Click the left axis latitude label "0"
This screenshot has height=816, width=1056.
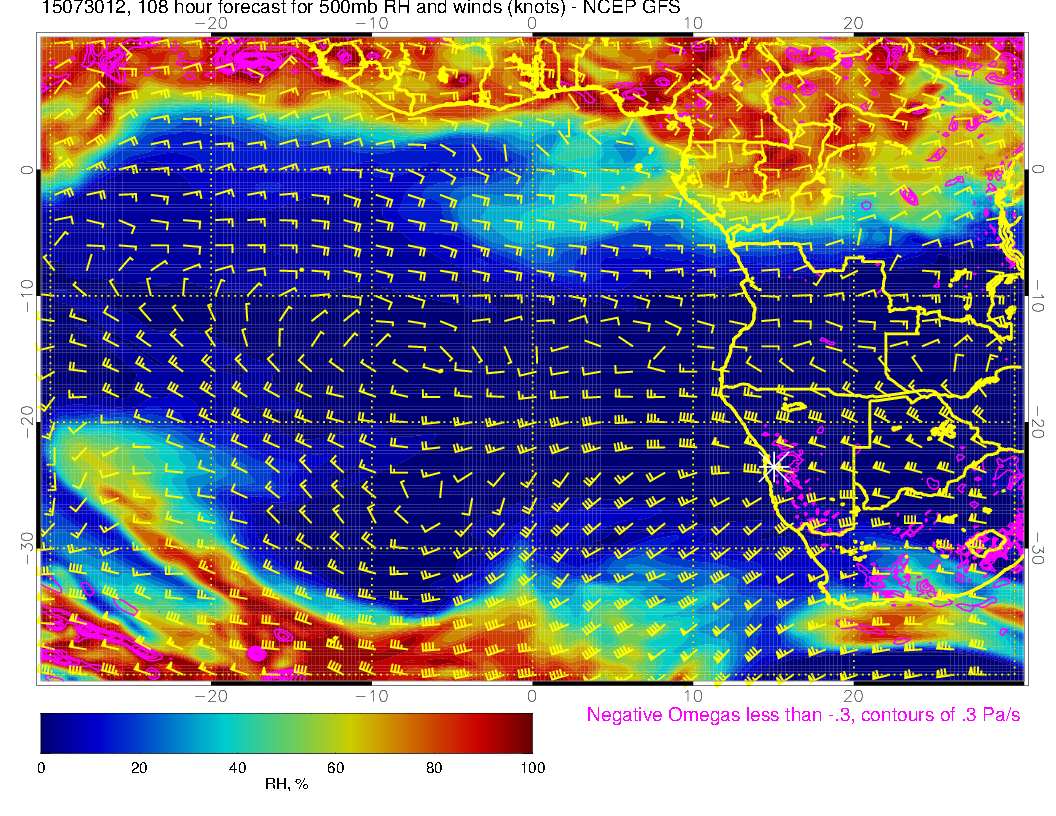[27, 169]
